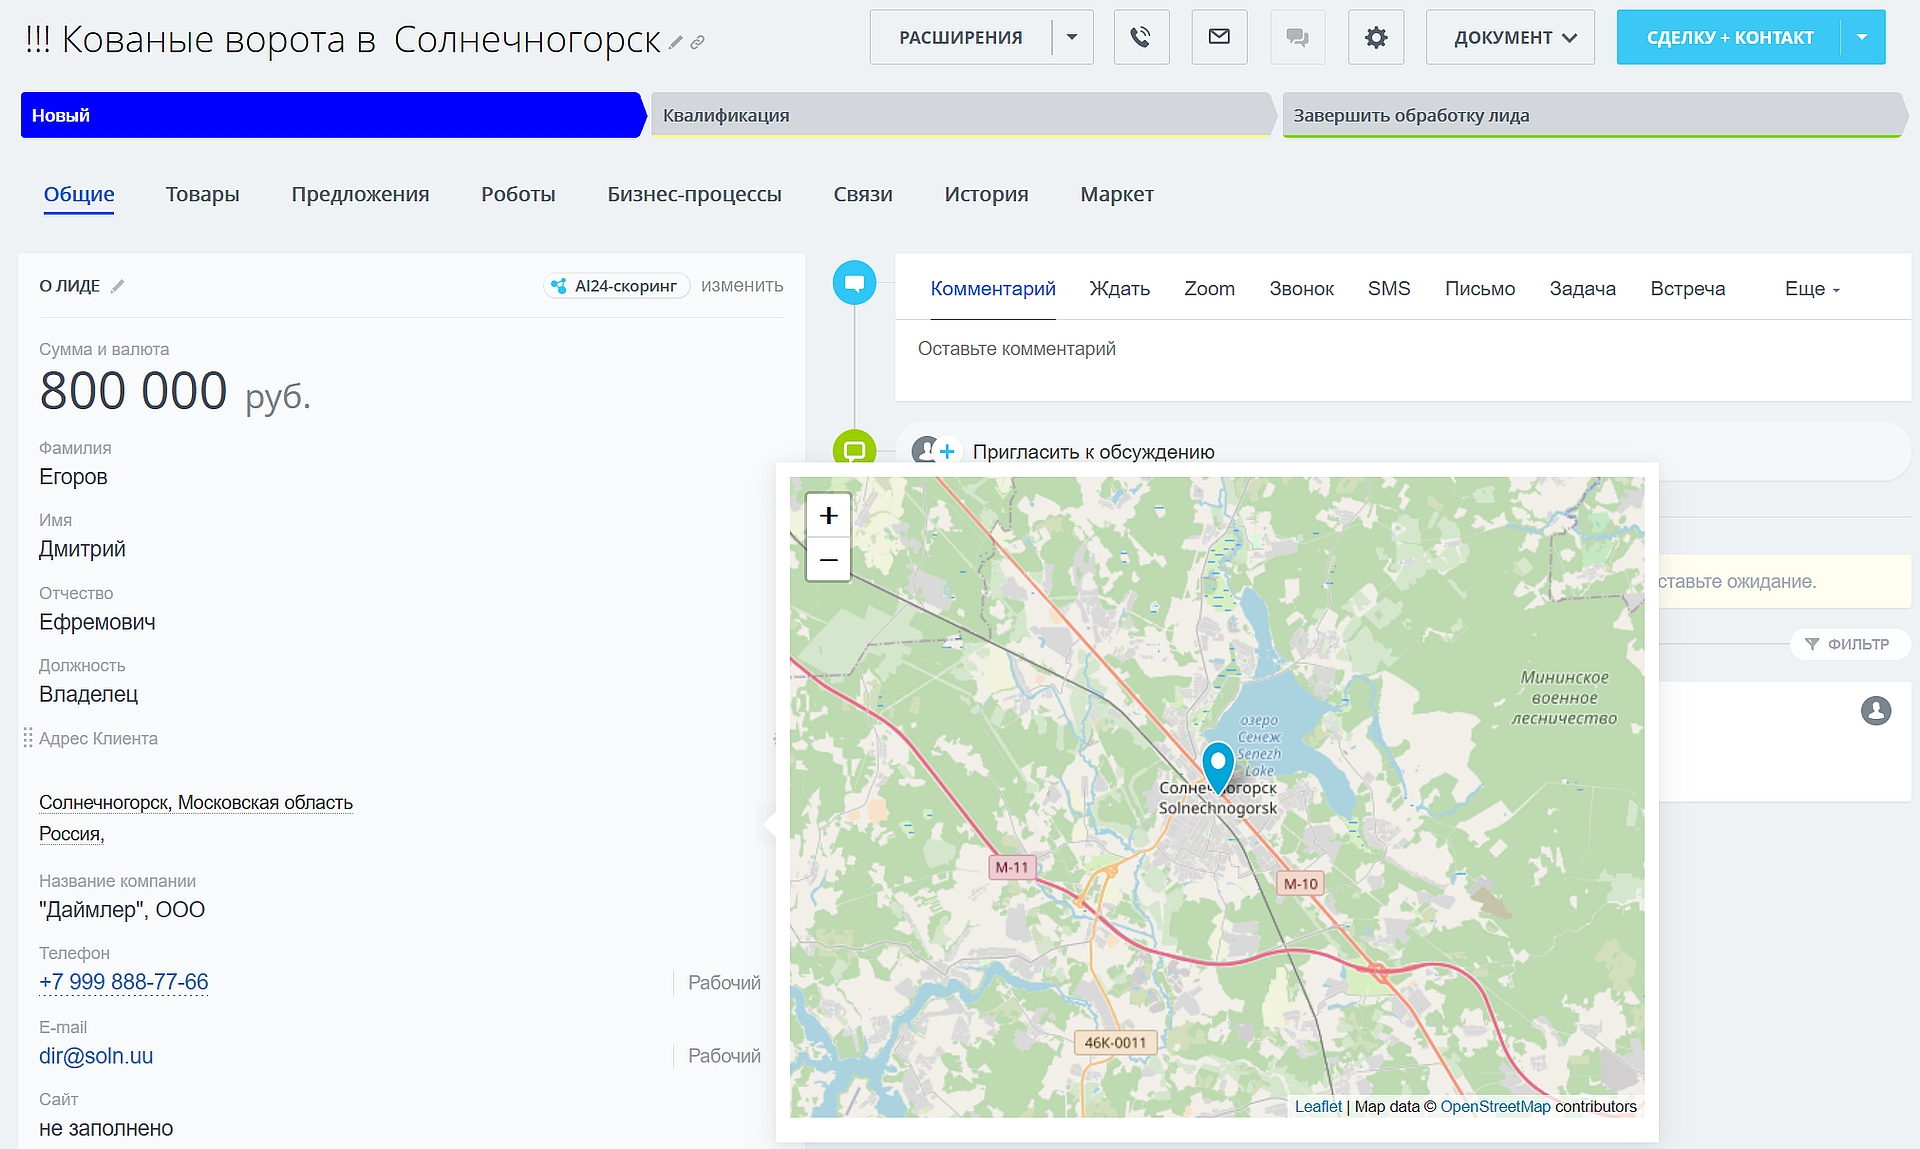Click the envelope email icon button
Viewport: 1920px width, 1149px height.
pos(1219,37)
